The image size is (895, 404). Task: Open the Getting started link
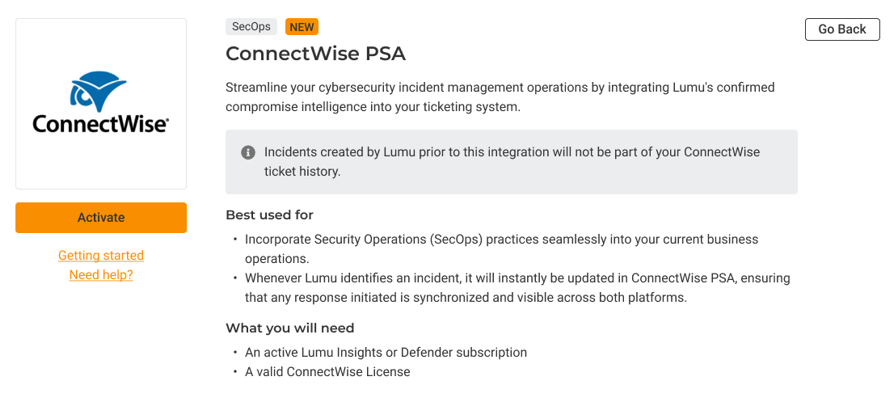click(x=101, y=256)
